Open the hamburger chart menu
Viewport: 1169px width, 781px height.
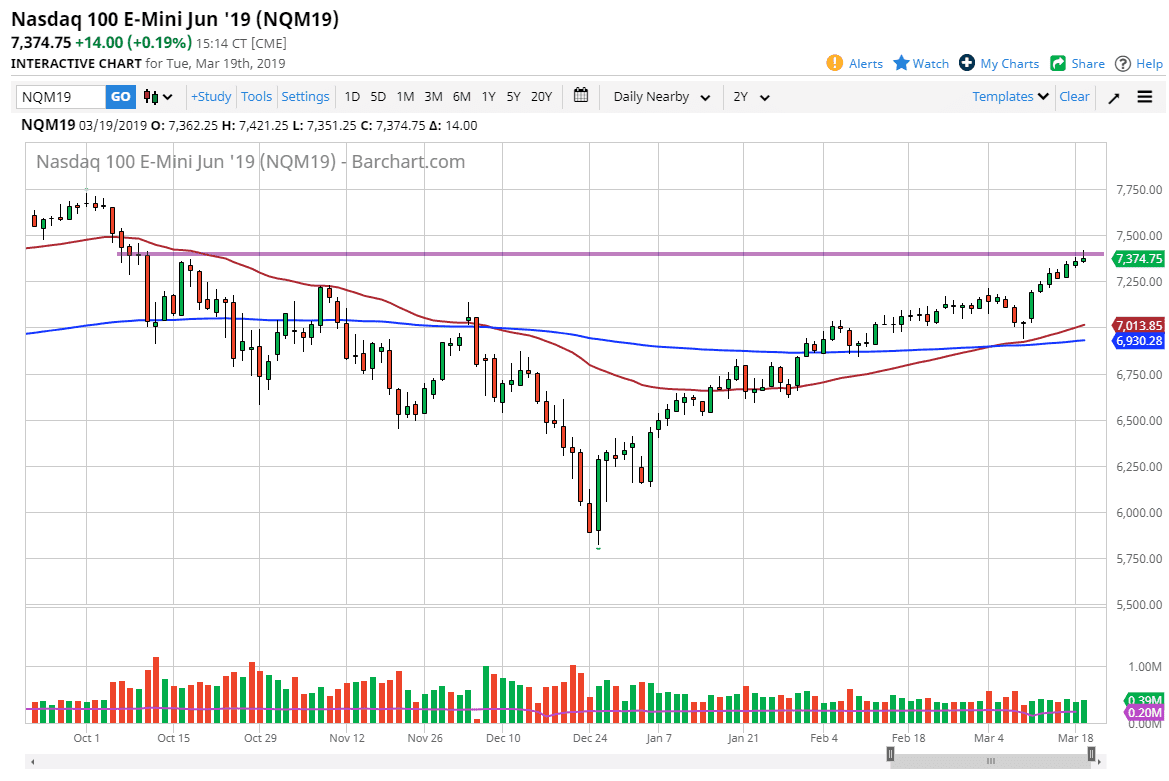1144,97
